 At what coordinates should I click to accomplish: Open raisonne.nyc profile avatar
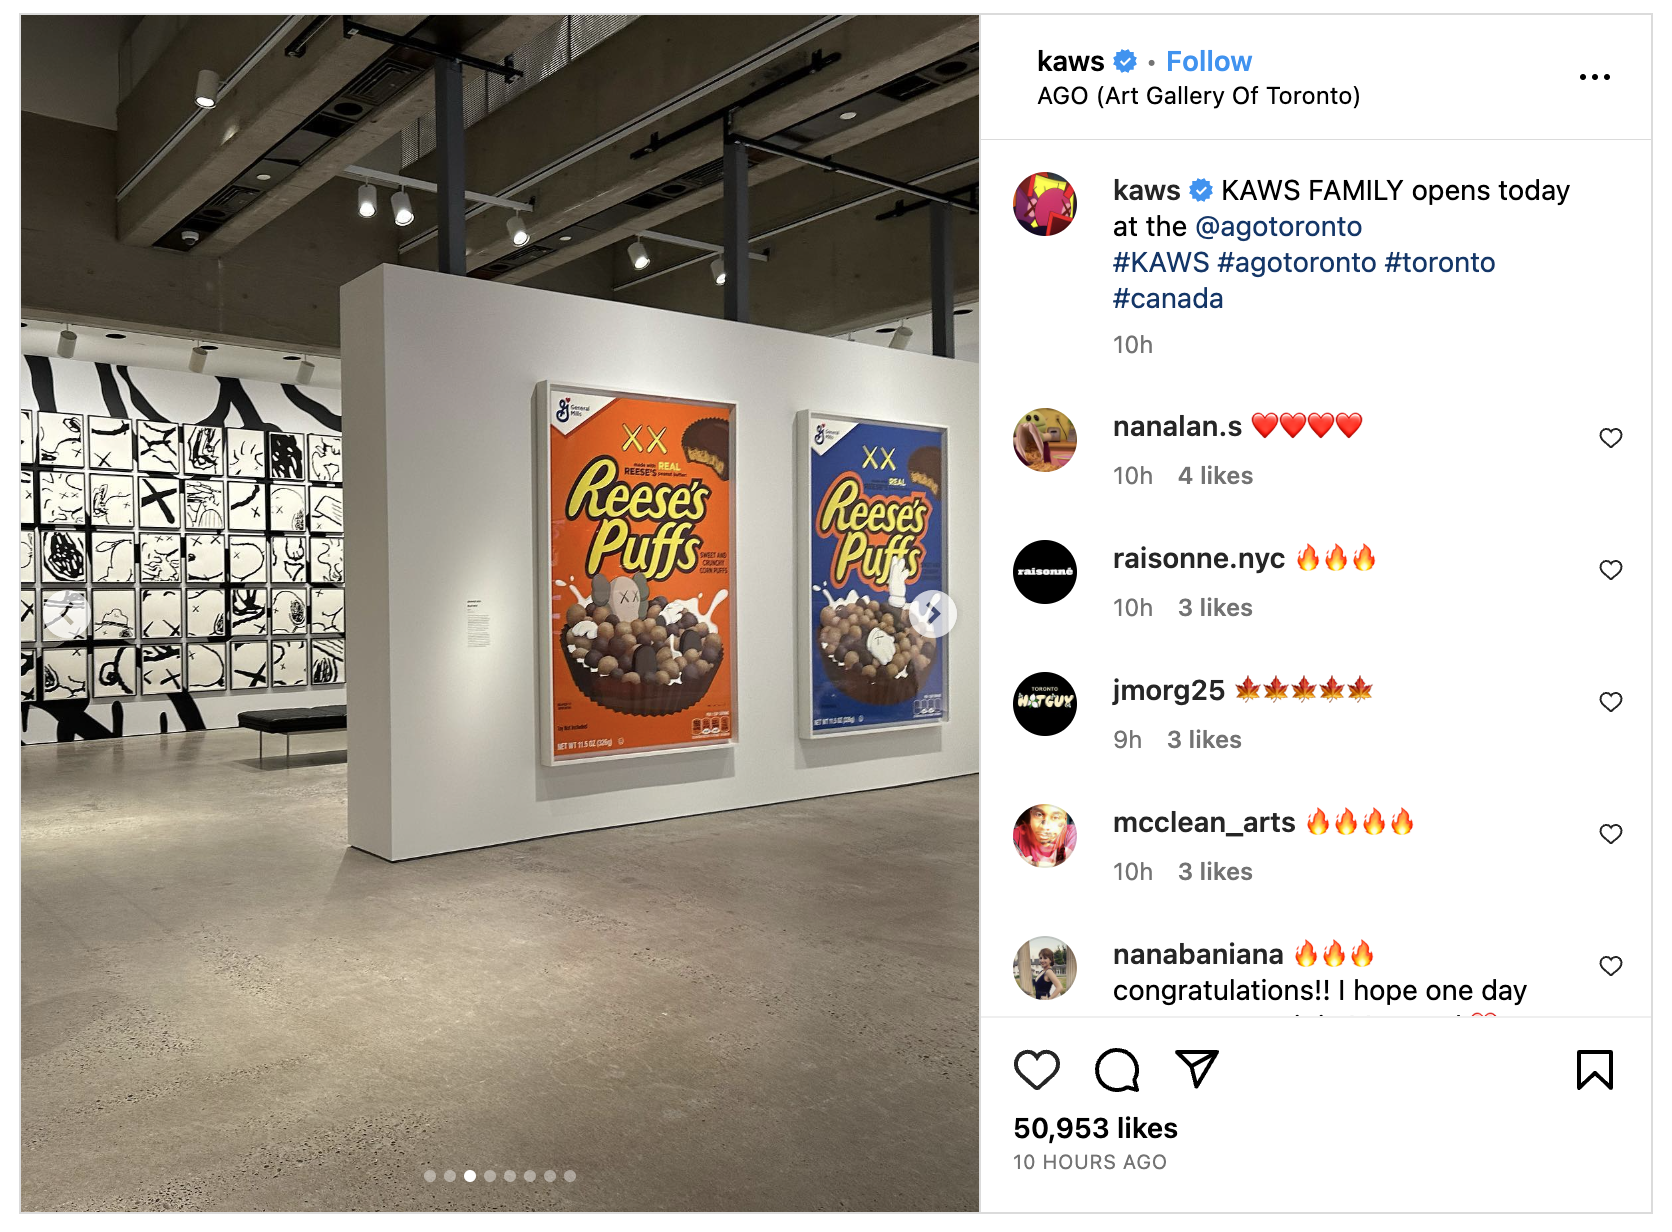(1045, 572)
